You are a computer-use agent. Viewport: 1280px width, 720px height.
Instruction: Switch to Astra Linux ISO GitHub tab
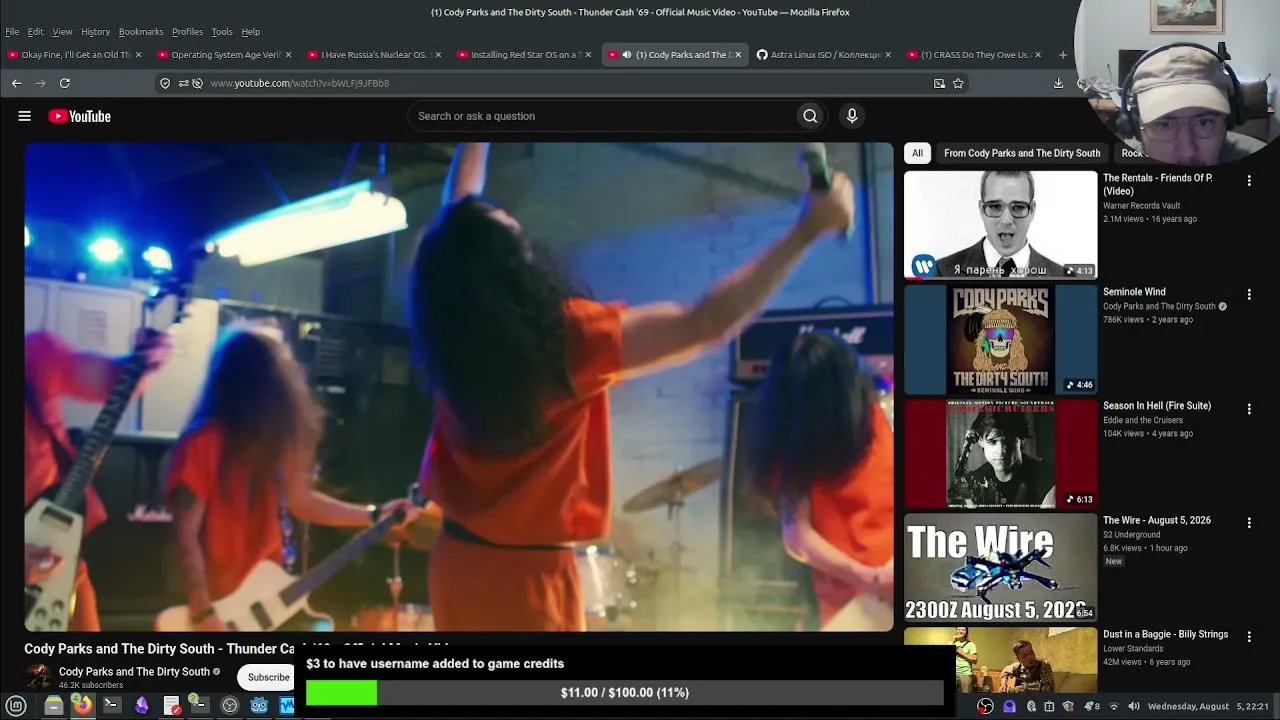tap(825, 55)
